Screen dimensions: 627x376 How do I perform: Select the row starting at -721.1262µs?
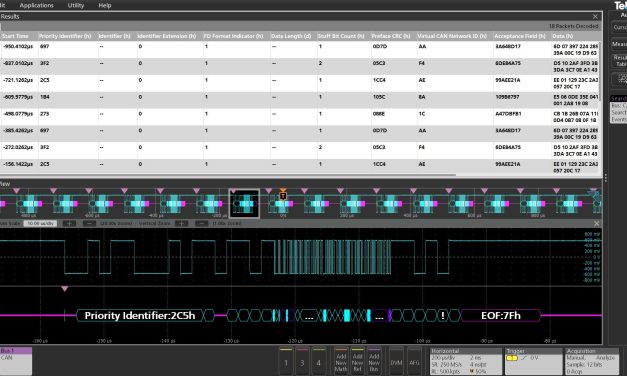(299, 83)
